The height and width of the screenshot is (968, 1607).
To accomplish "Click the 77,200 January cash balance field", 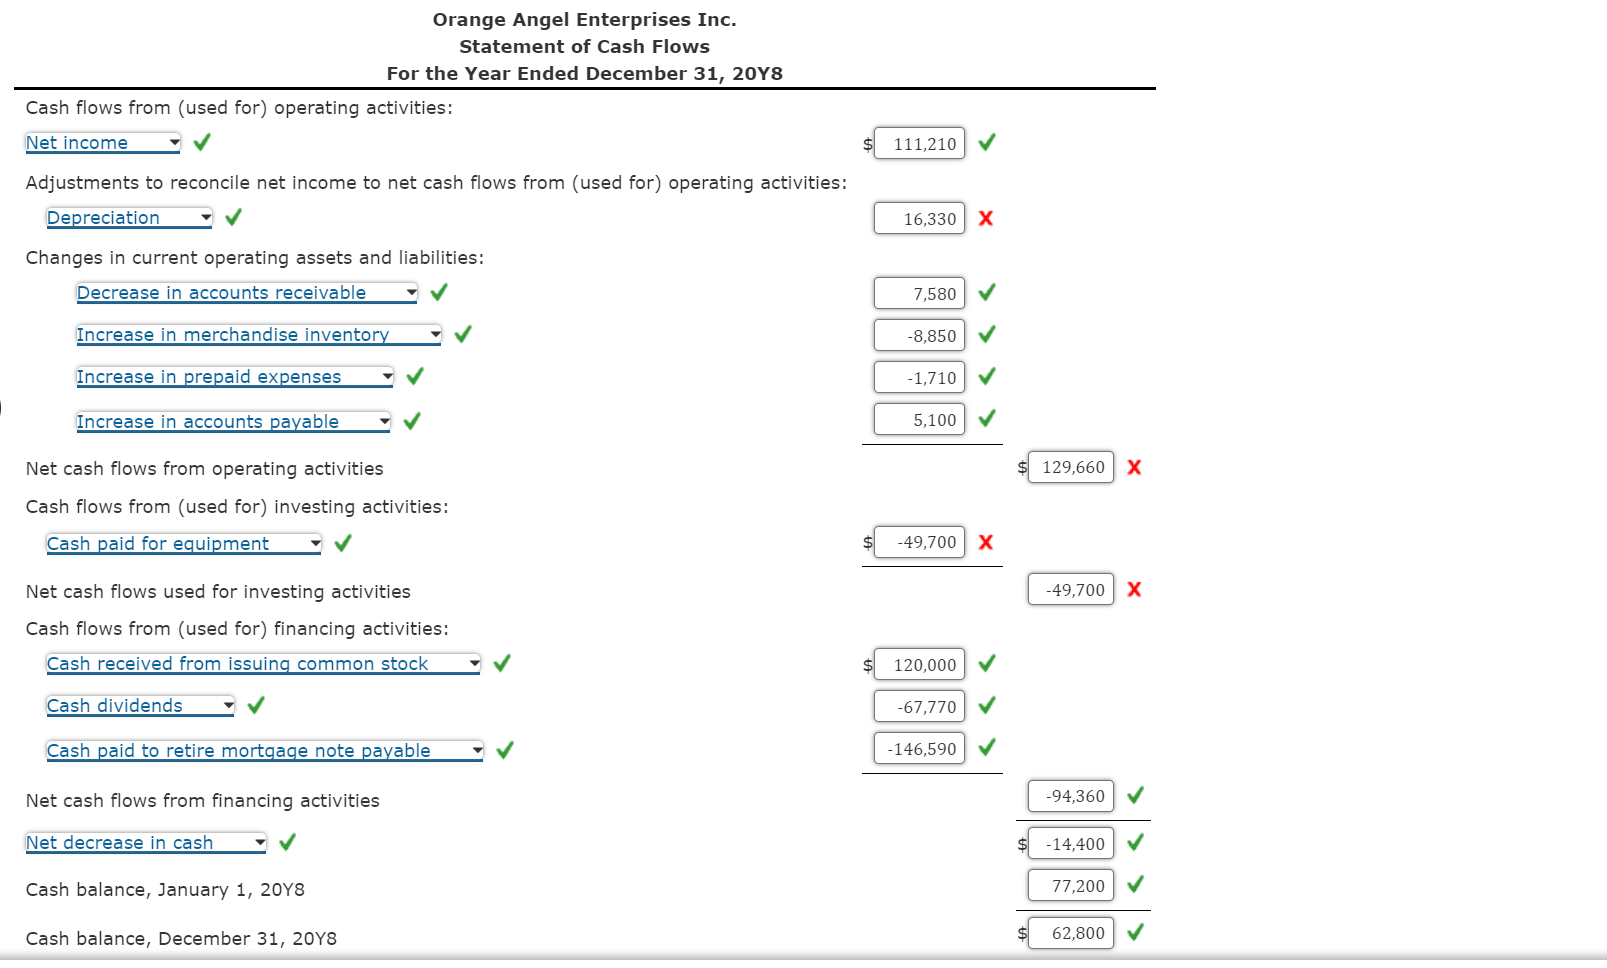I will point(1069,885).
